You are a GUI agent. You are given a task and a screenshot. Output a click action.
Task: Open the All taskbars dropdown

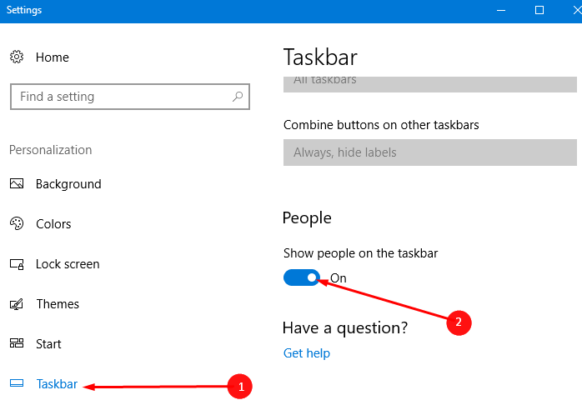[x=430, y=84]
